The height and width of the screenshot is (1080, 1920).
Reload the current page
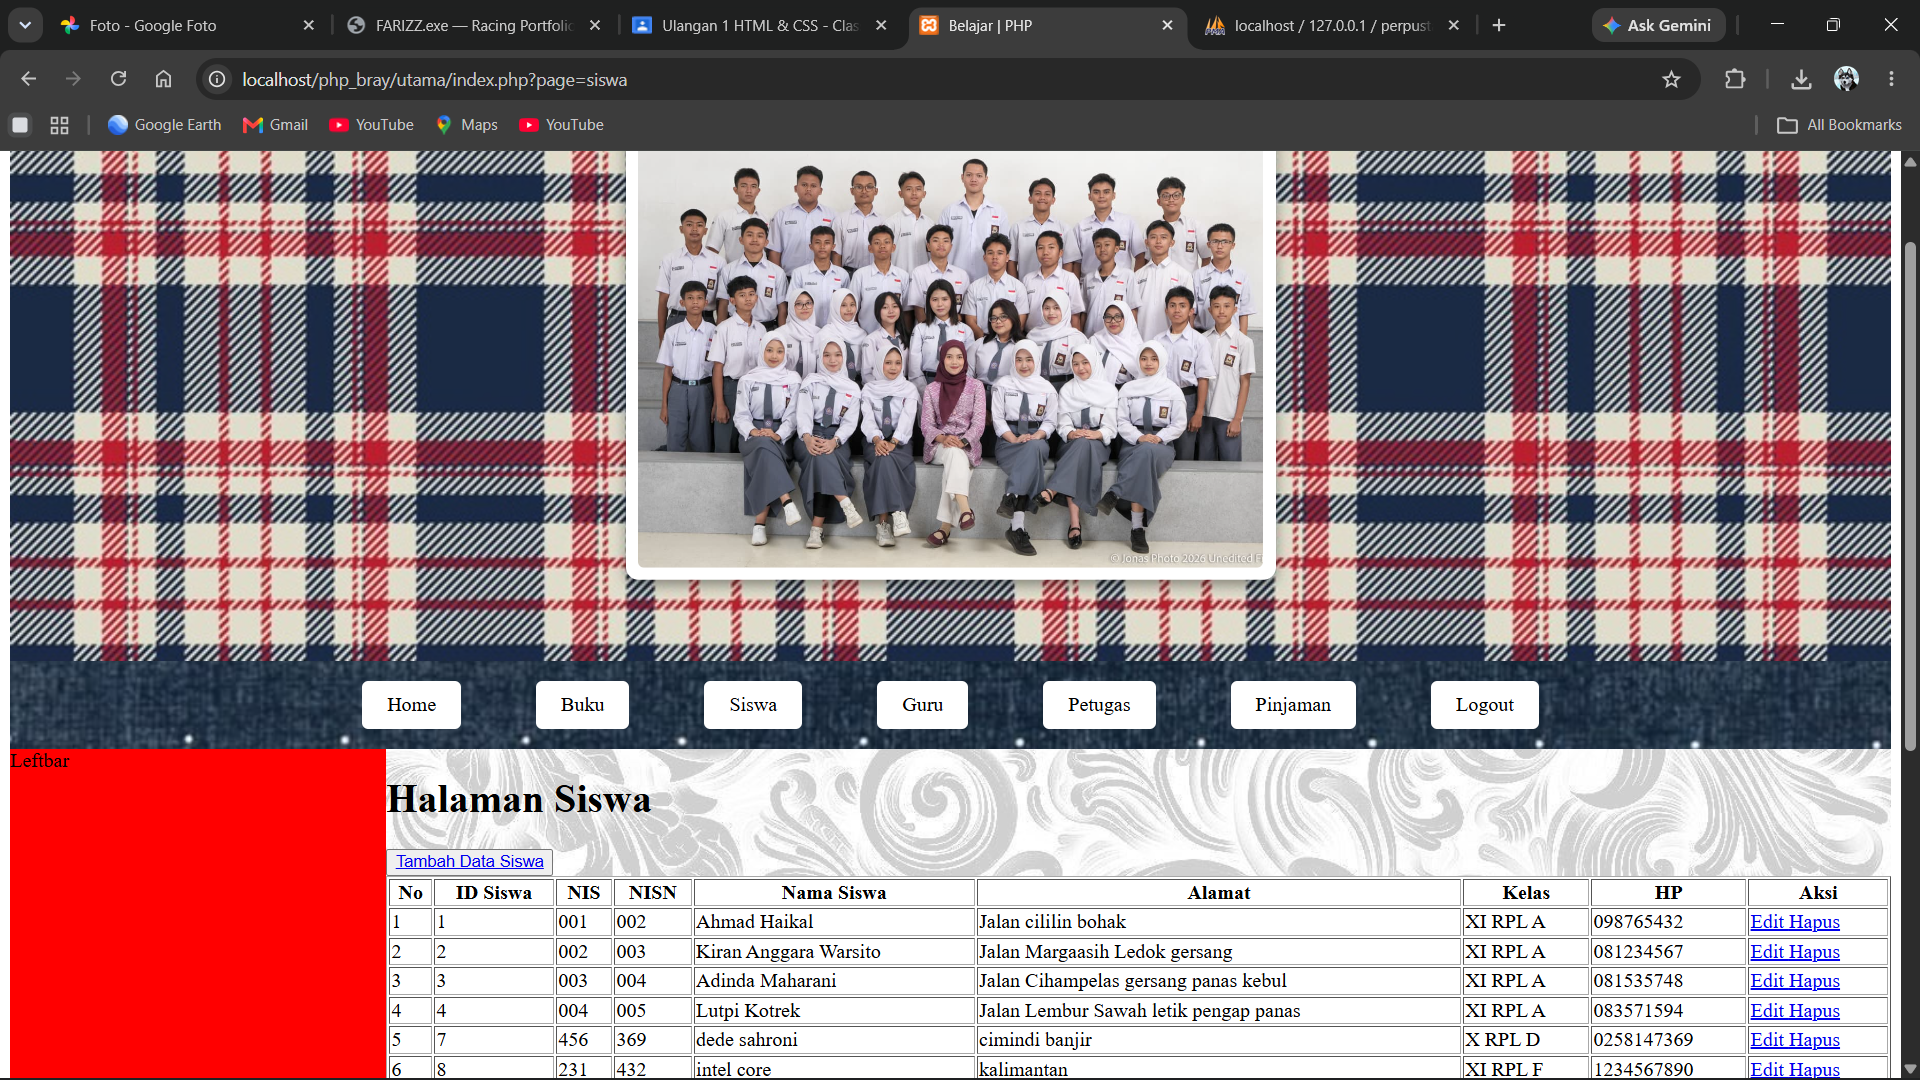tap(118, 79)
